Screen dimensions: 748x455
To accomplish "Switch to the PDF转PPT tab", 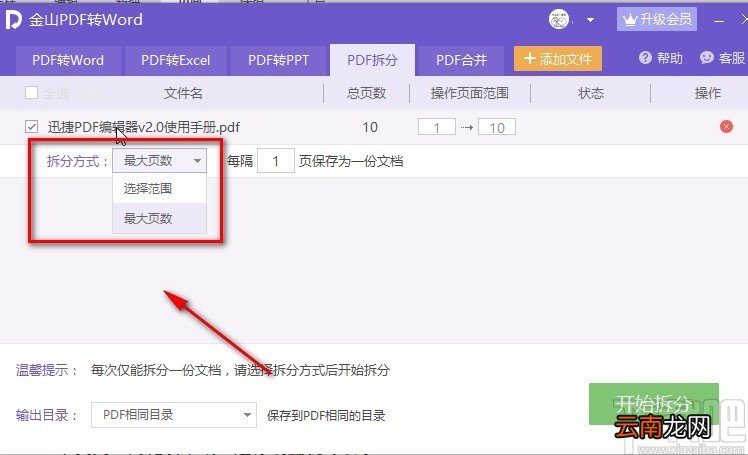I will pyautogui.click(x=279, y=60).
